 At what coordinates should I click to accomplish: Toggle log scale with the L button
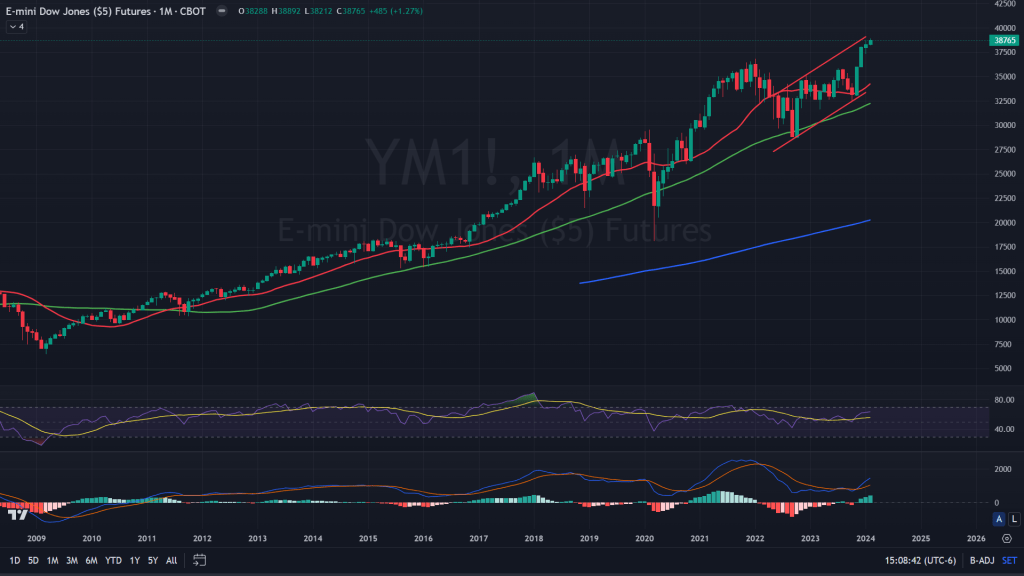tap(1012, 518)
